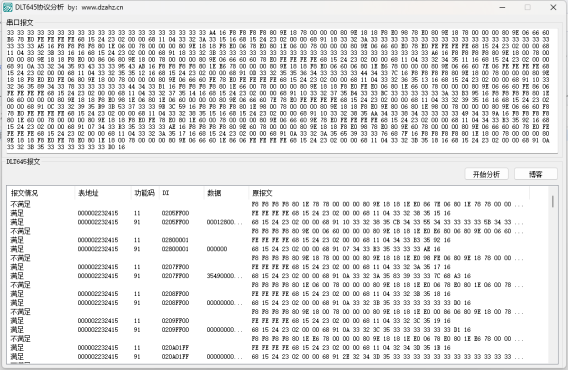
Task: Select row with DI 0205FF00 and code 11
Action: [279, 213]
